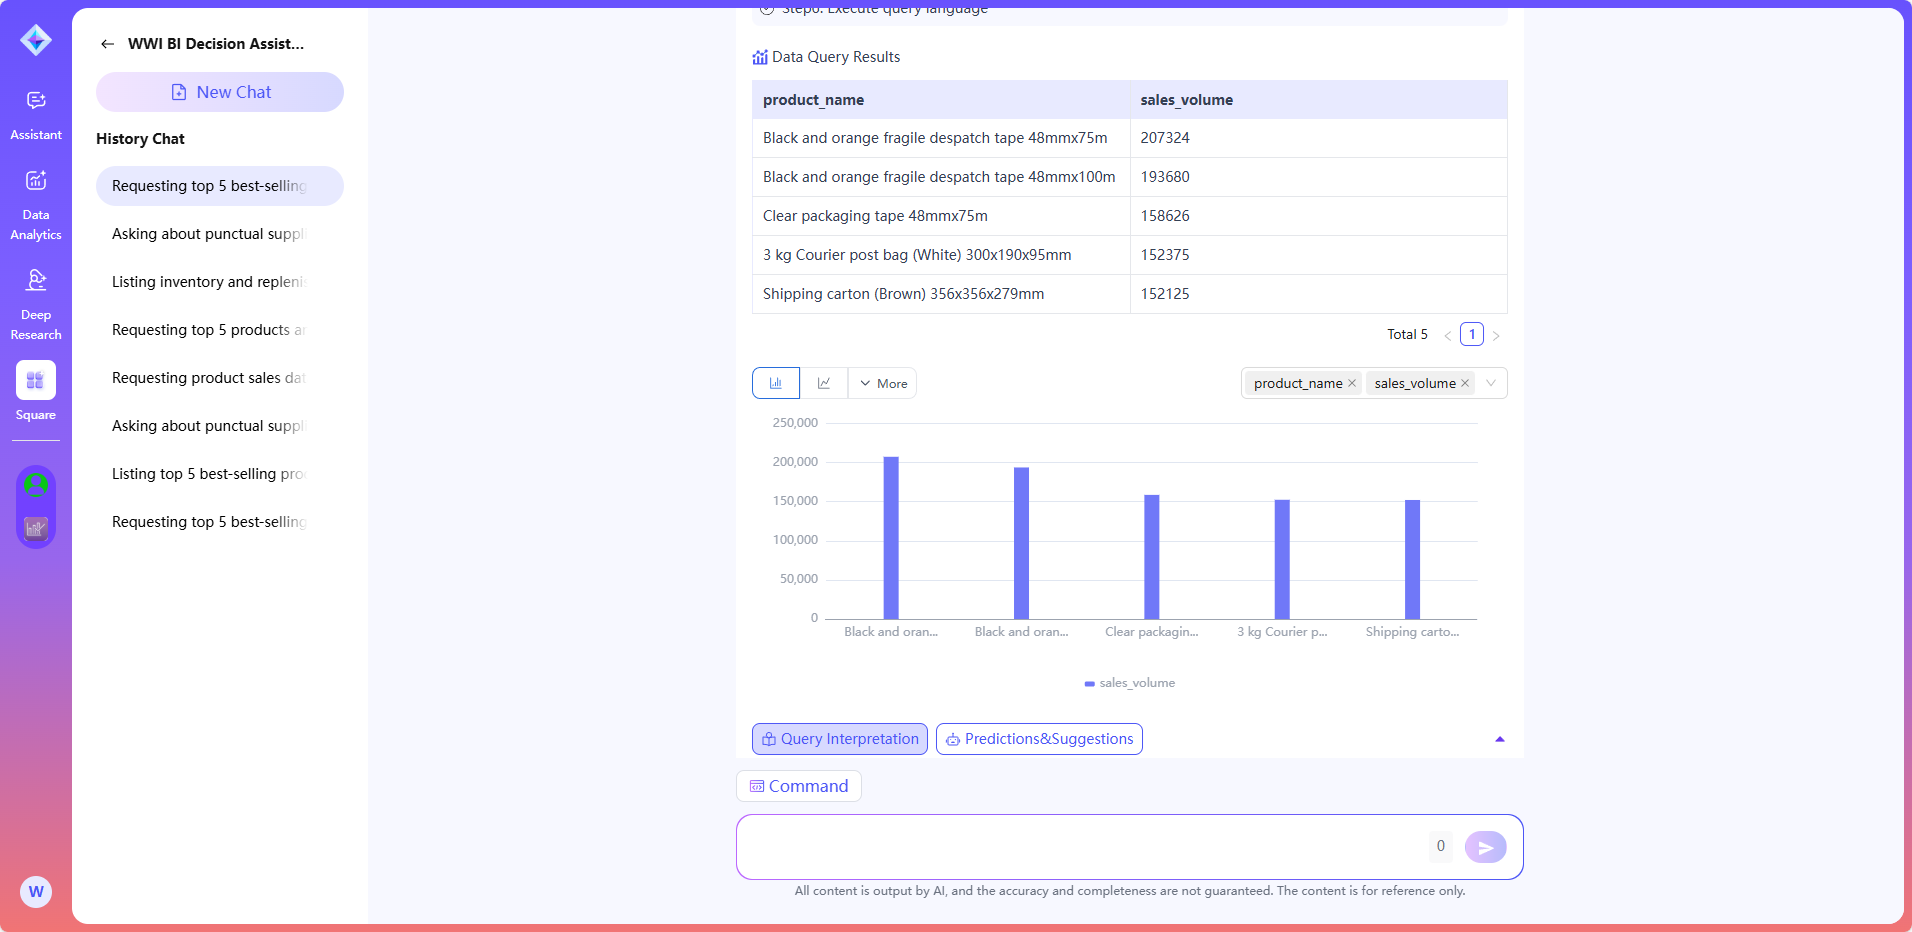
Task: Click the user avatar W icon
Action: pos(36,892)
